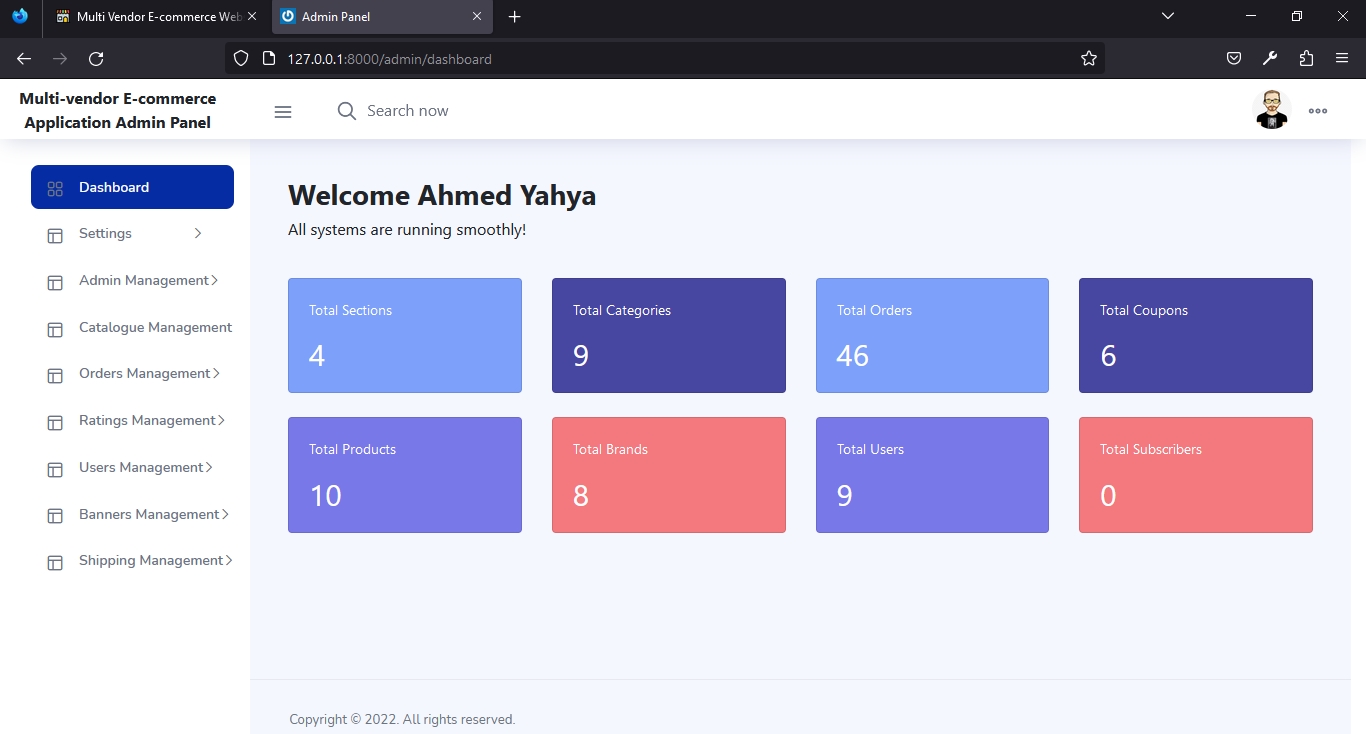Open the Firefox application menu icon
Image resolution: width=1366 pixels, height=734 pixels.
1342,59
